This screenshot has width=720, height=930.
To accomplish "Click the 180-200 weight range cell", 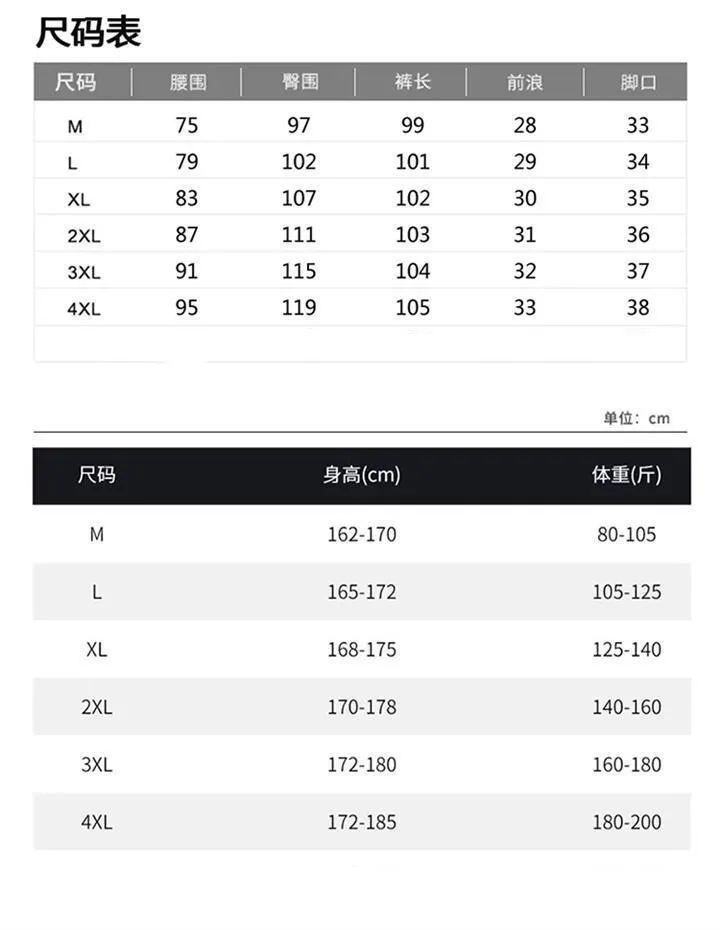I will click(626, 822).
